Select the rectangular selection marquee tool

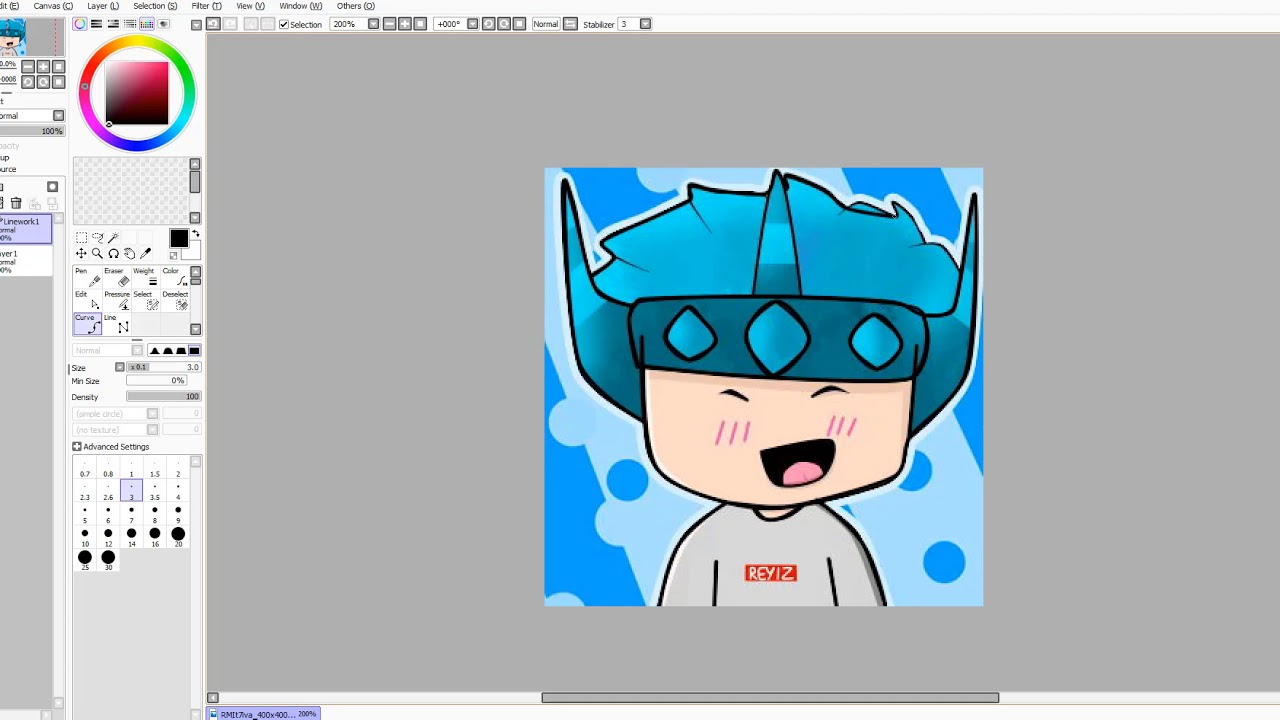81,238
